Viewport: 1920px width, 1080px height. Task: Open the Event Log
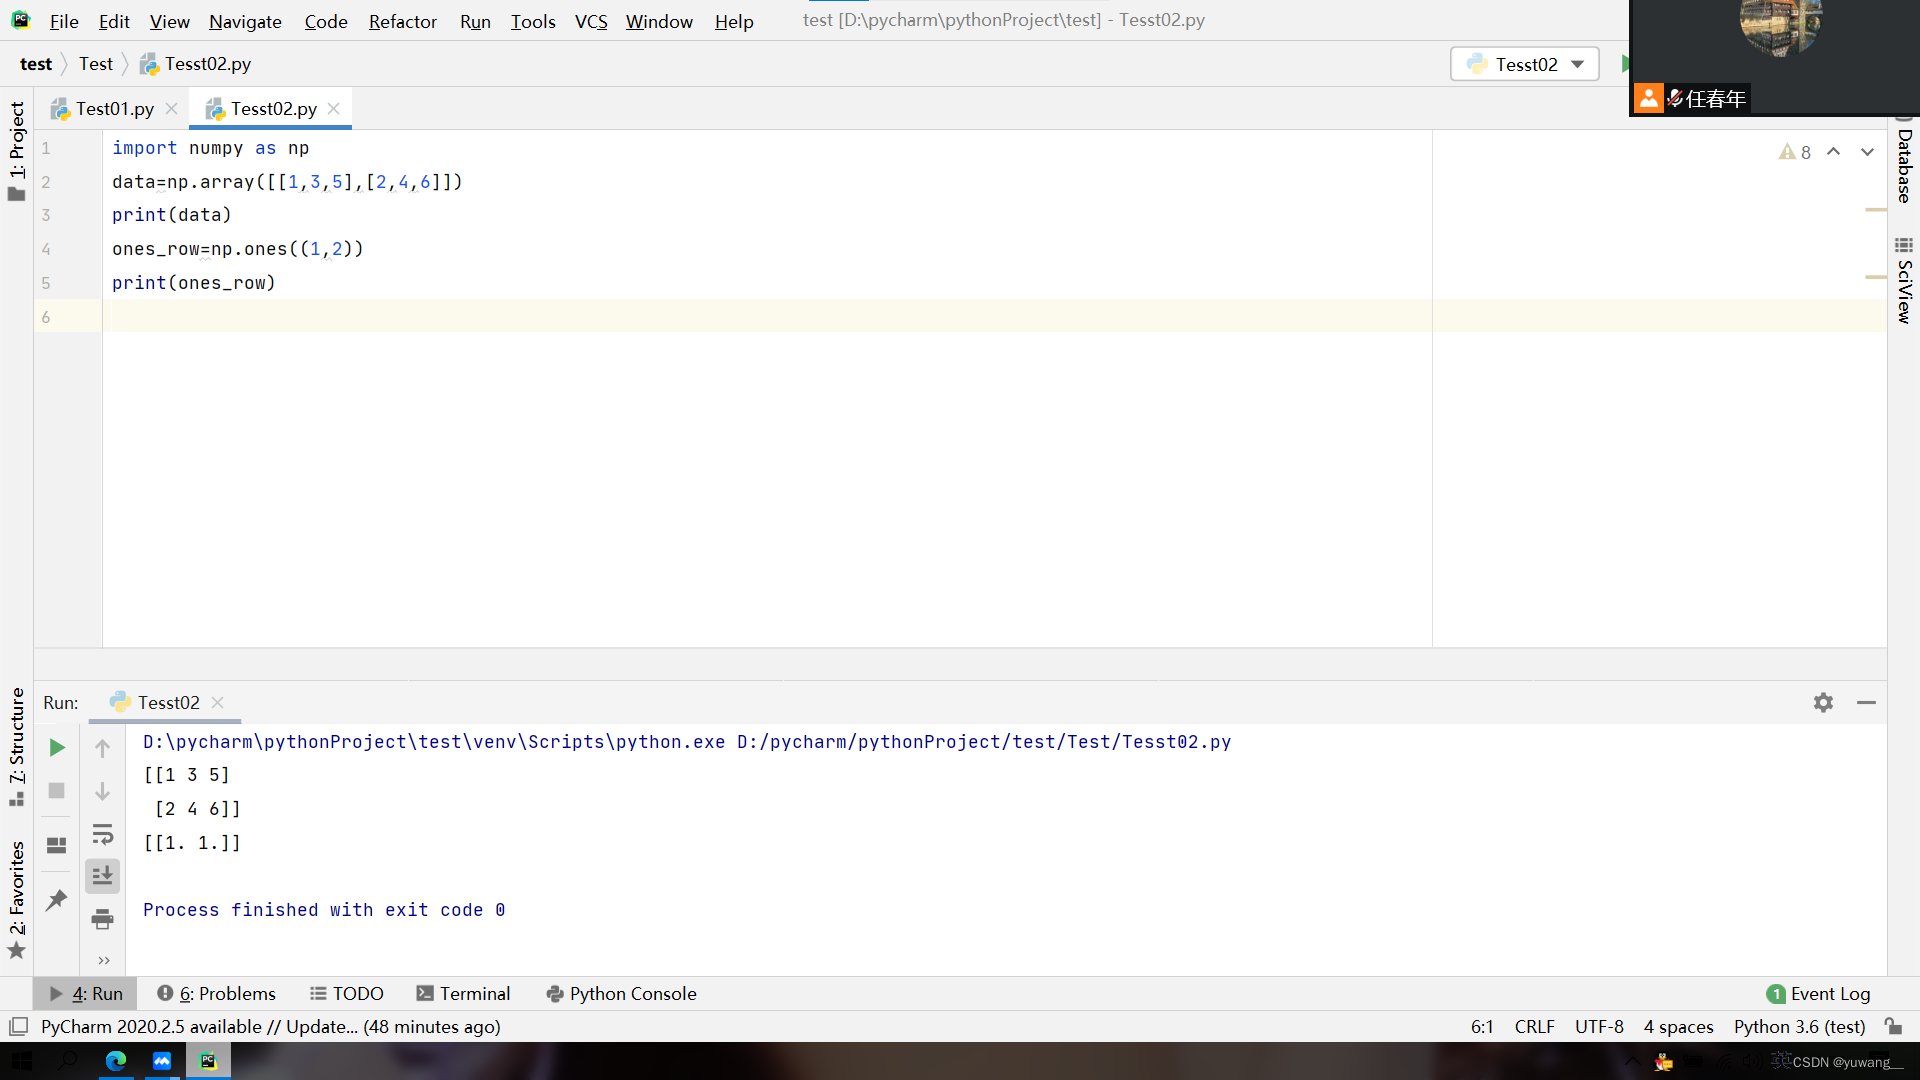point(1818,994)
